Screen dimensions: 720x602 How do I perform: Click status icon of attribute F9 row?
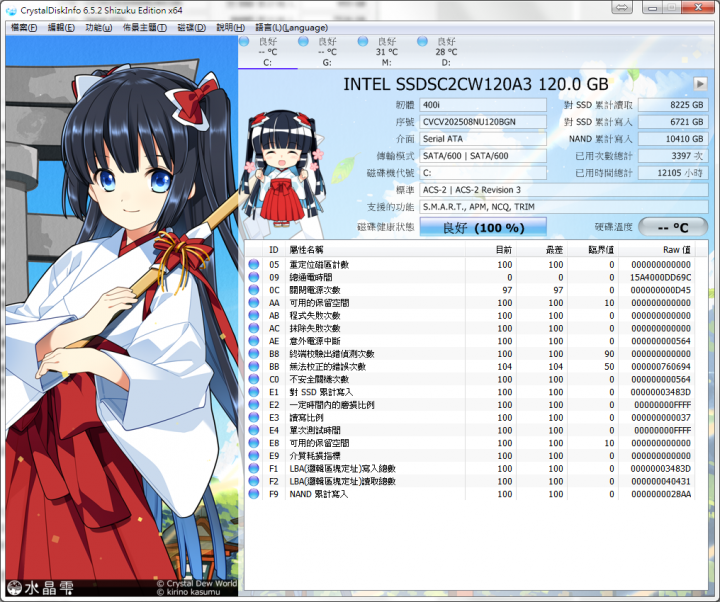click(x=253, y=494)
